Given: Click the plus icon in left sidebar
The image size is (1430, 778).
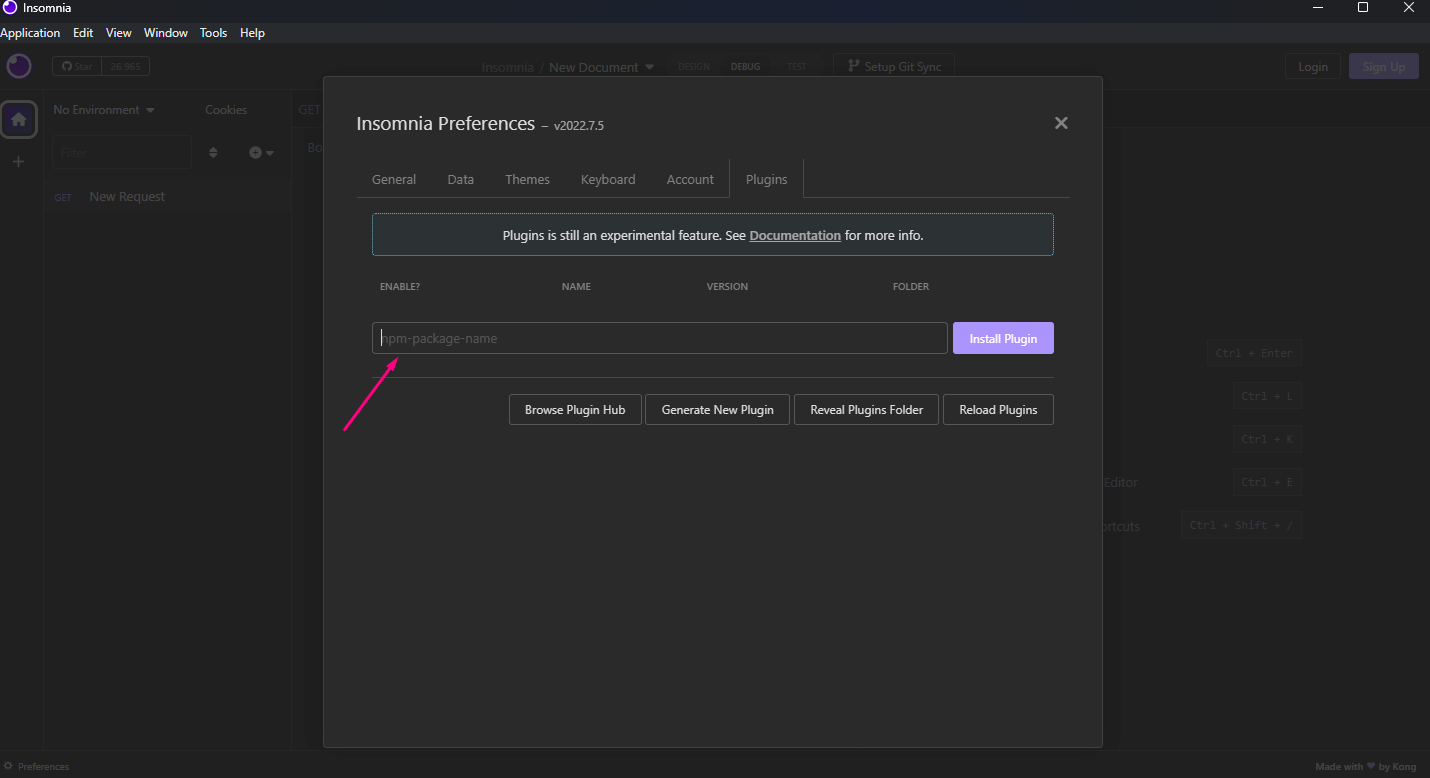Looking at the screenshot, I should (x=18, y=161).
